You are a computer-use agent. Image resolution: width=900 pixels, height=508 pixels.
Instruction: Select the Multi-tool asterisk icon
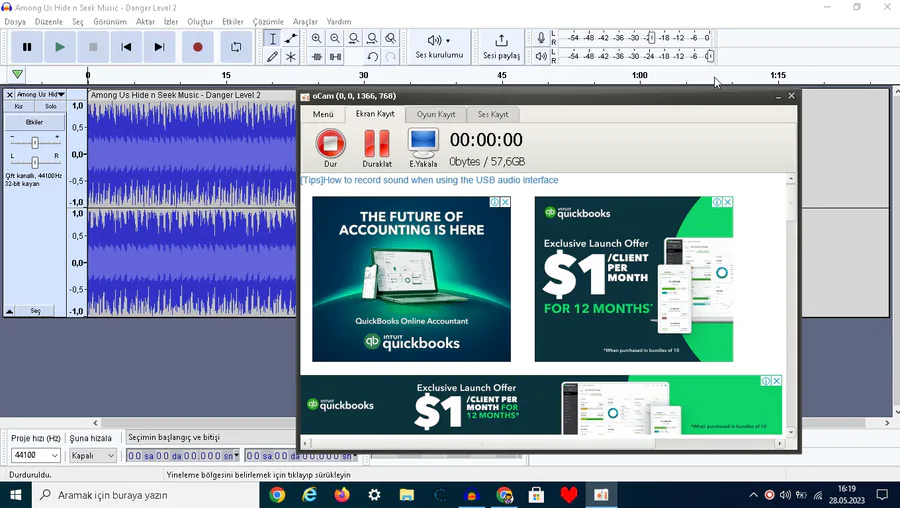(291, 56)
